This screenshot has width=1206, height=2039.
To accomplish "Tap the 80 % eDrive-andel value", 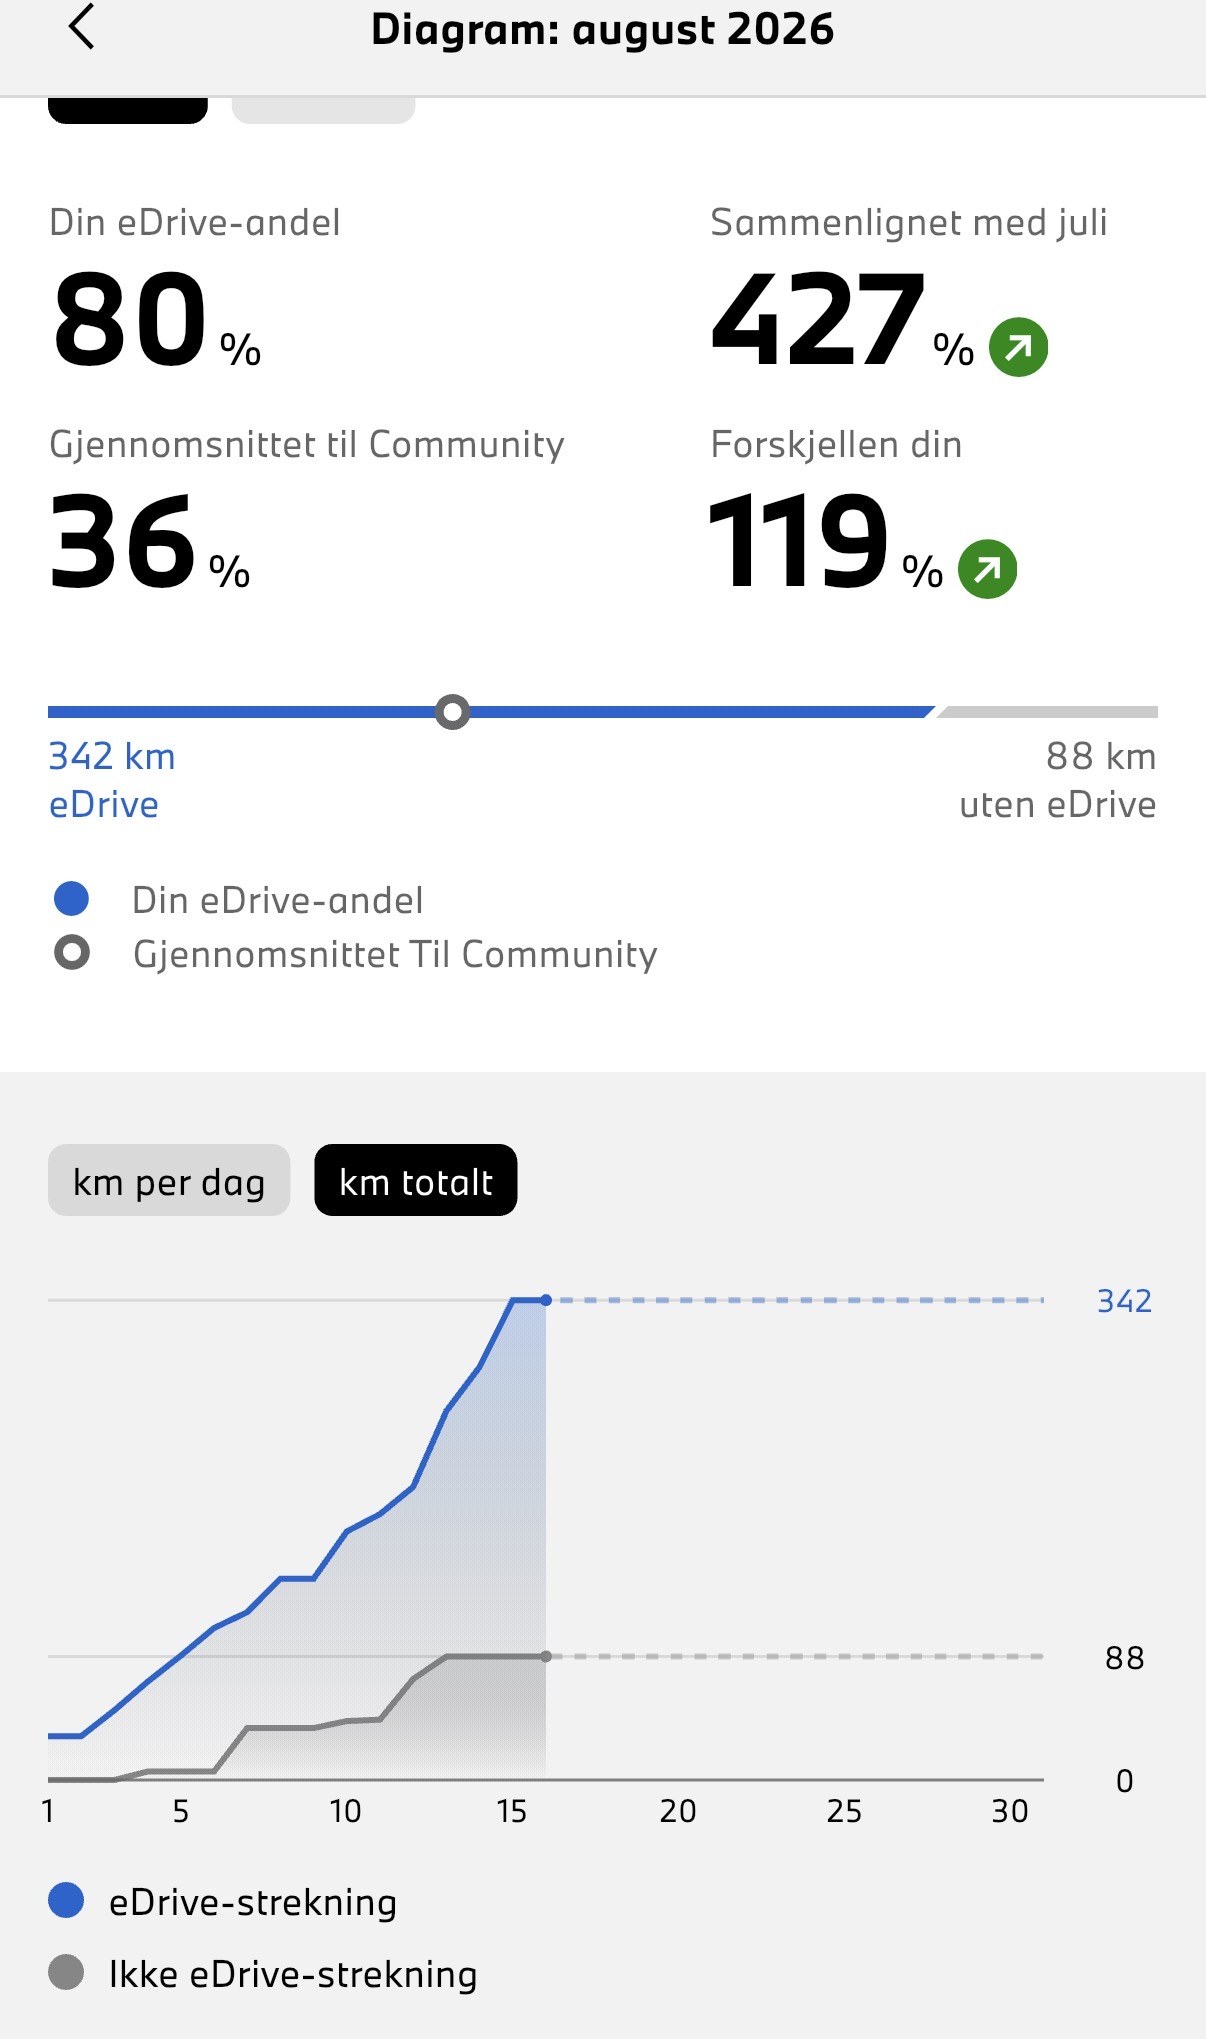I will [x=156, y=320].
